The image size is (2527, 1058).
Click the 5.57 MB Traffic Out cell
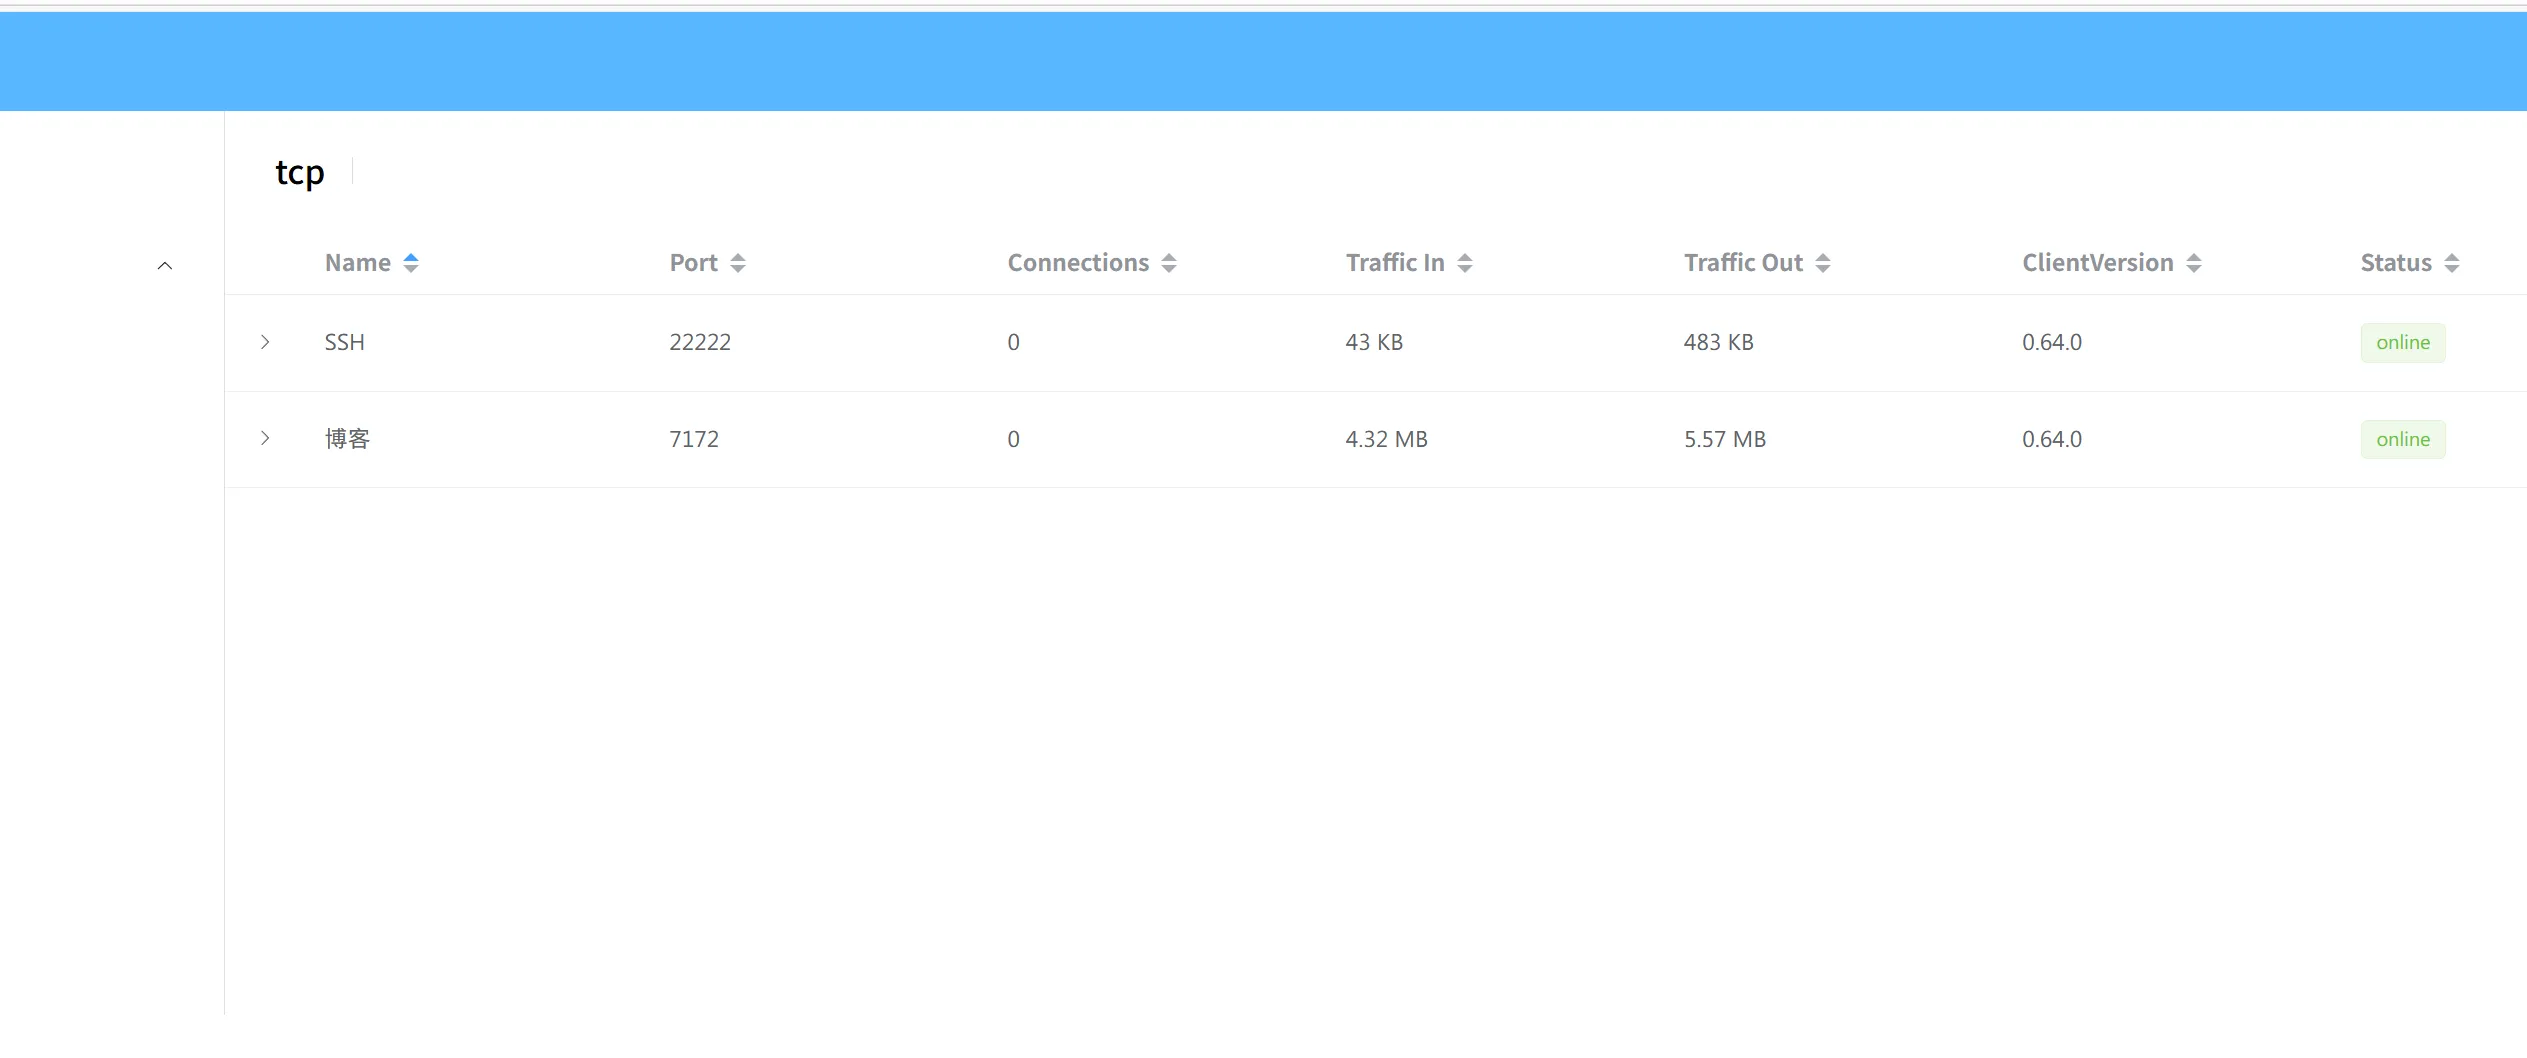pyautogui.click(x=1724, y=439)
